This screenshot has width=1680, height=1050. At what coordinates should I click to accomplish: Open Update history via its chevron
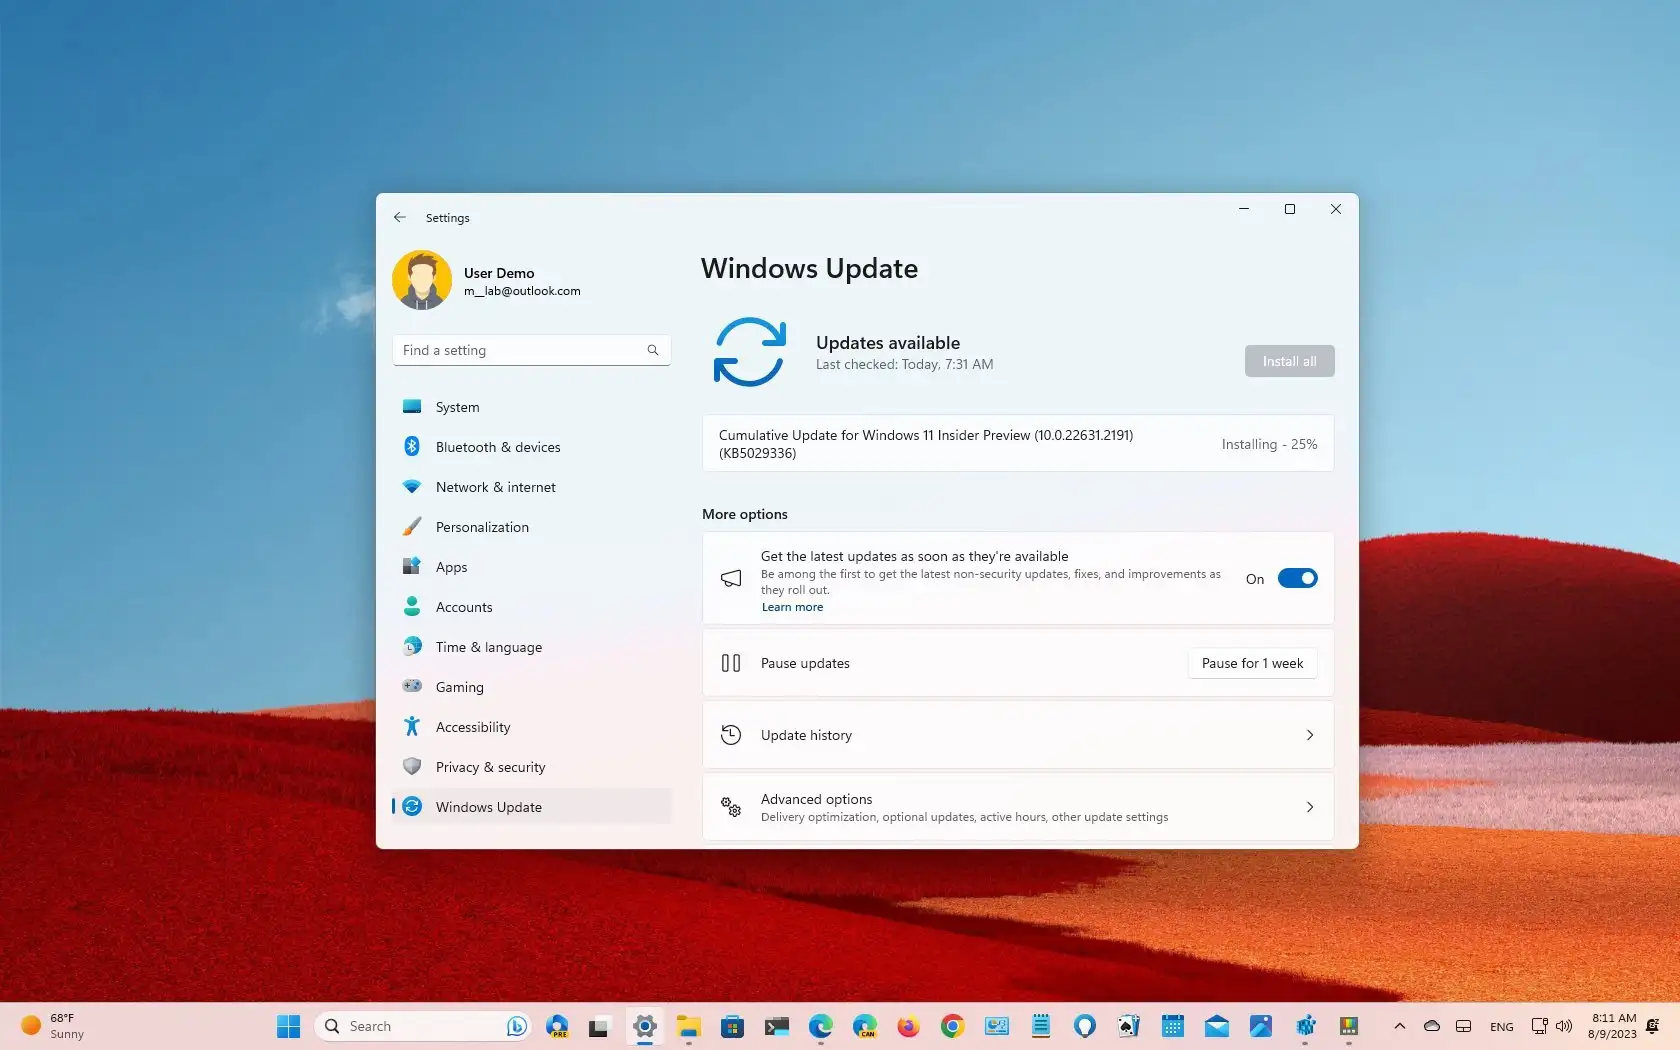click(1309, 735)
